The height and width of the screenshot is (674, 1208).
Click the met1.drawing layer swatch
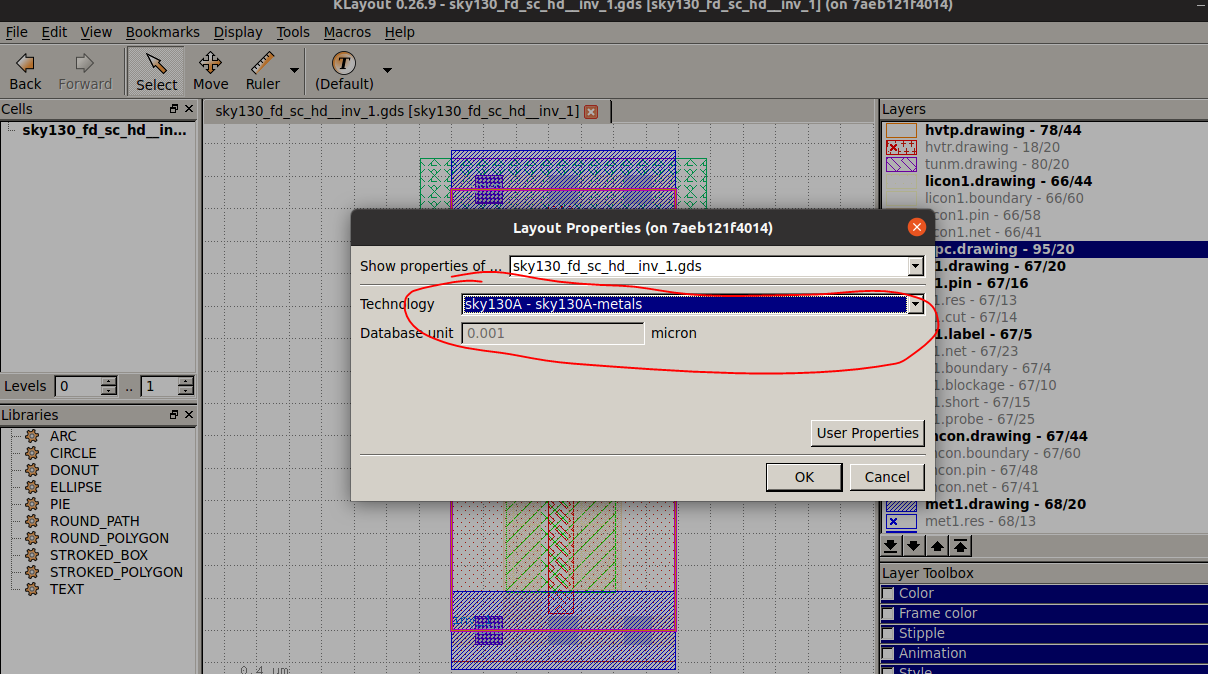pyautogui.click(x=901, y=504)
